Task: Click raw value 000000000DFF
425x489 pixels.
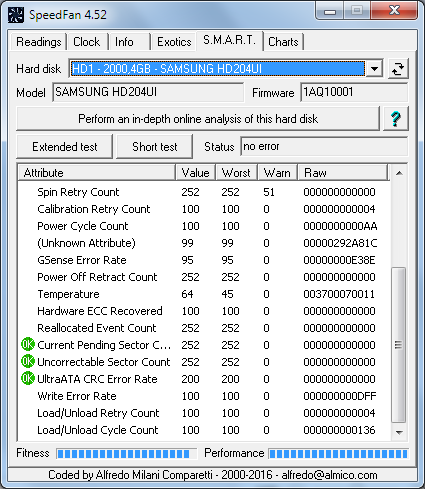Action: click(x=340, y=396)
